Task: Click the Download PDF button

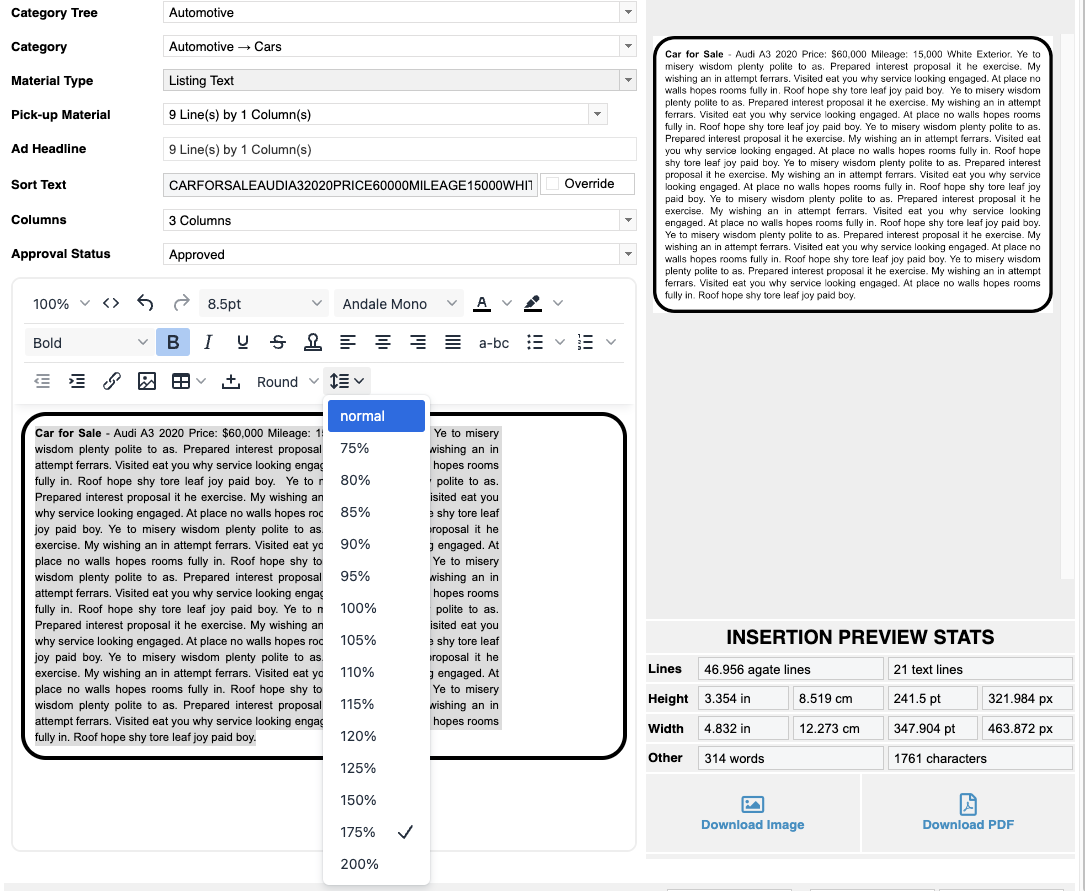Action: (968, 813)
